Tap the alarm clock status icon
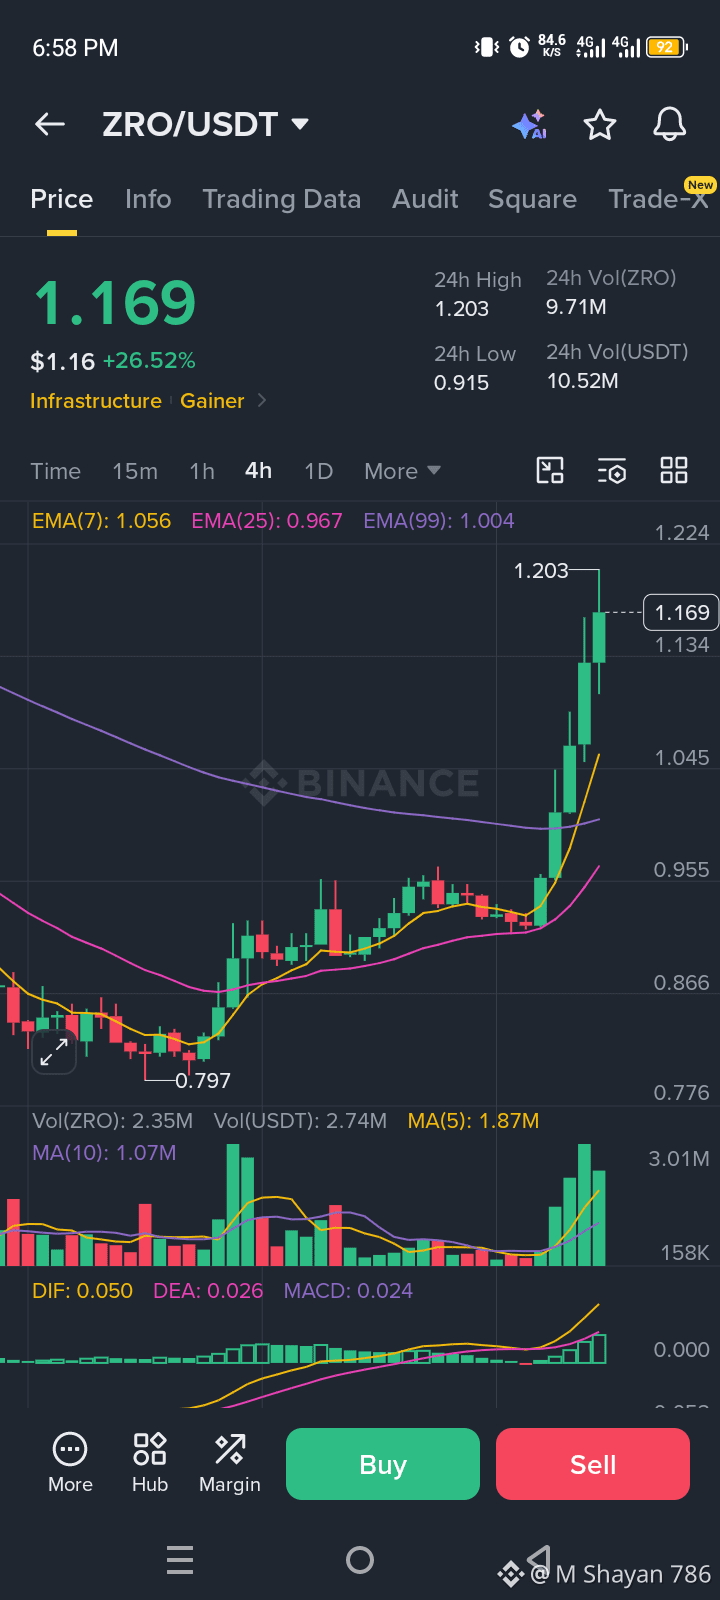The width and height of the screenshot is (720, 1600). (x=519, y=47)
